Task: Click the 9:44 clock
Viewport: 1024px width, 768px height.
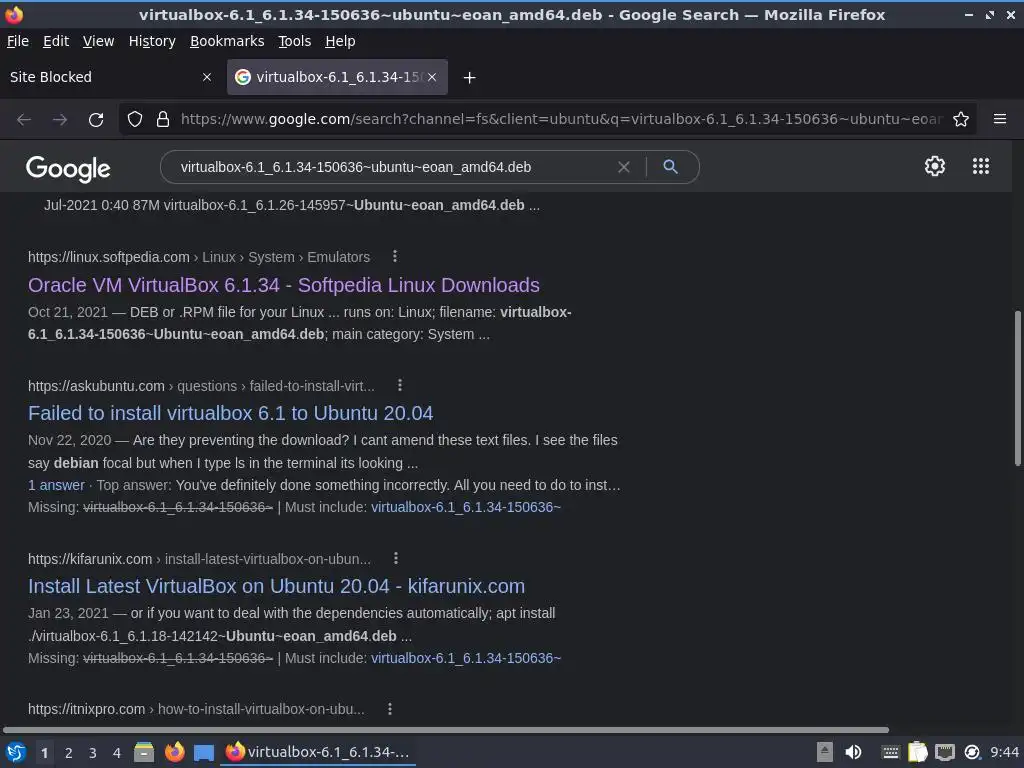Action: pos(1004,752)
